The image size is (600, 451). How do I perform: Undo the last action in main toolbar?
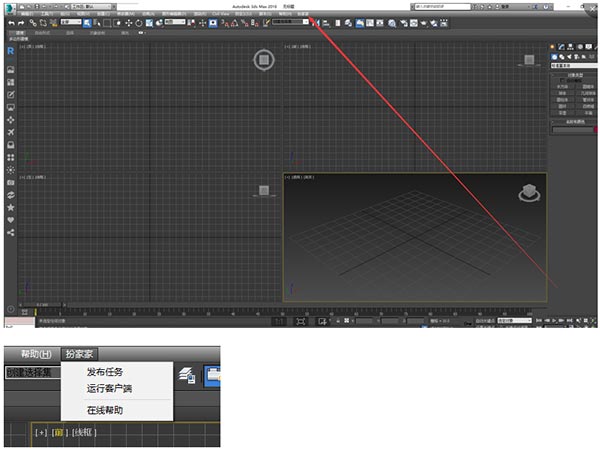tap(11, 23)
